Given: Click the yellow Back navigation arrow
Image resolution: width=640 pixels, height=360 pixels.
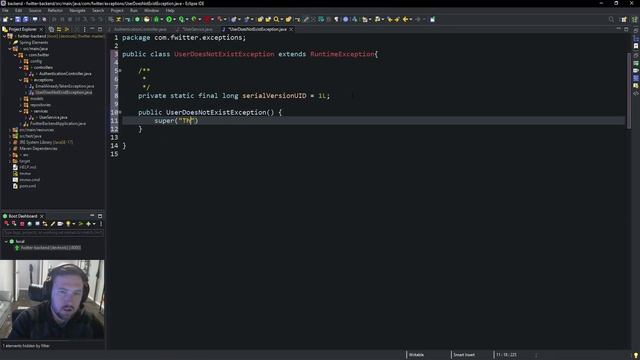Looking at the screenshot, I should (x=406, y=19).
